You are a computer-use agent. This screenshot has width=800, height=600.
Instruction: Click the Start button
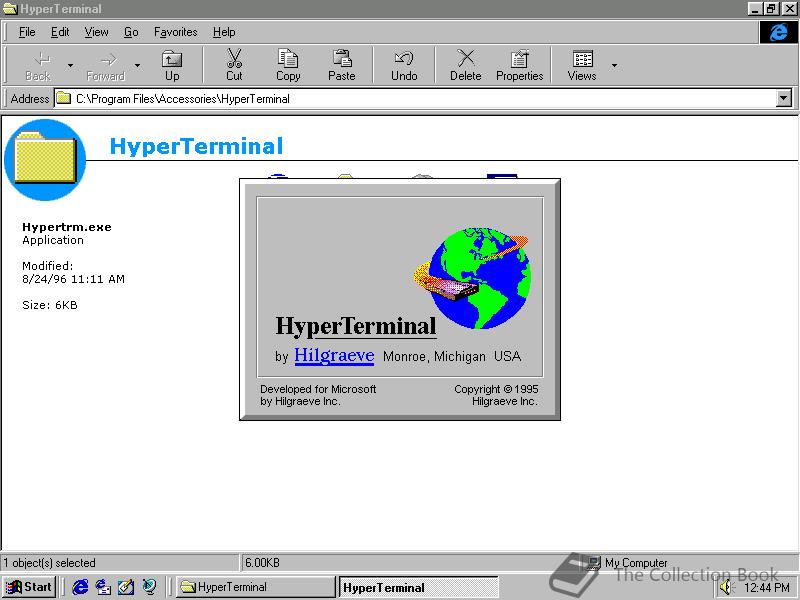pos(29,587)
